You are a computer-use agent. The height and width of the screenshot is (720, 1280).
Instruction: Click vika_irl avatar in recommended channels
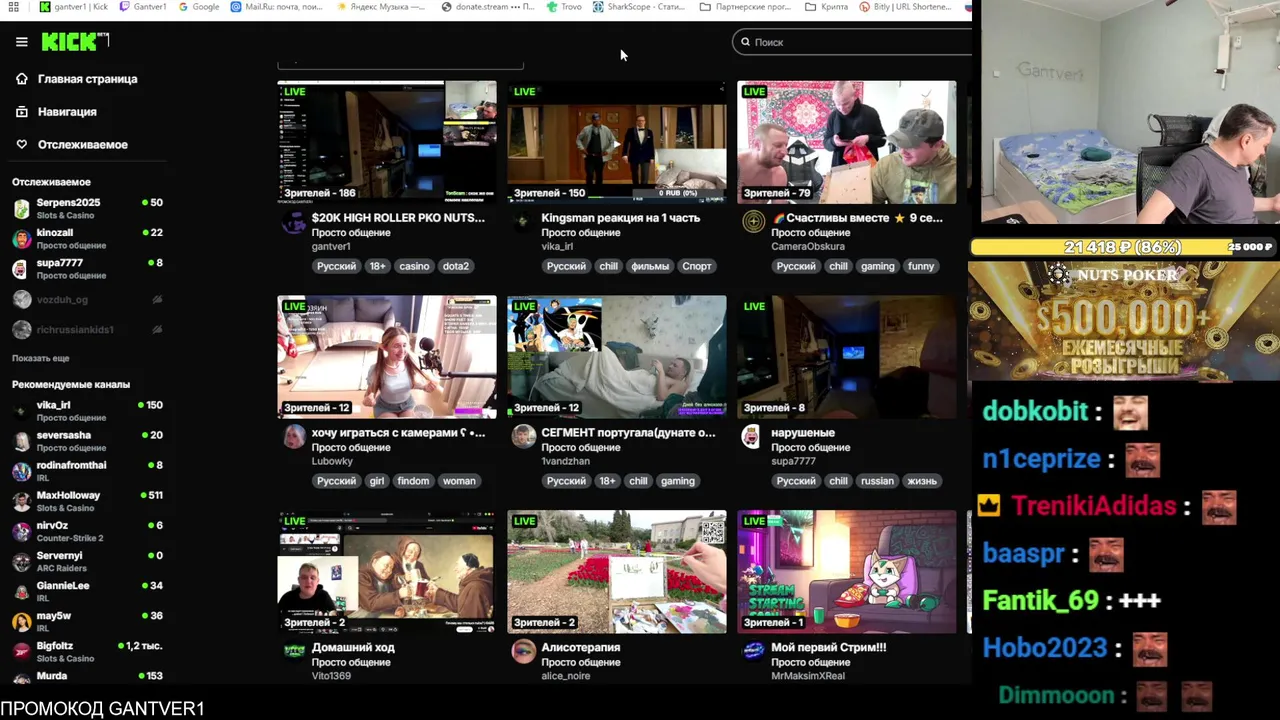[x=21, y=411]
